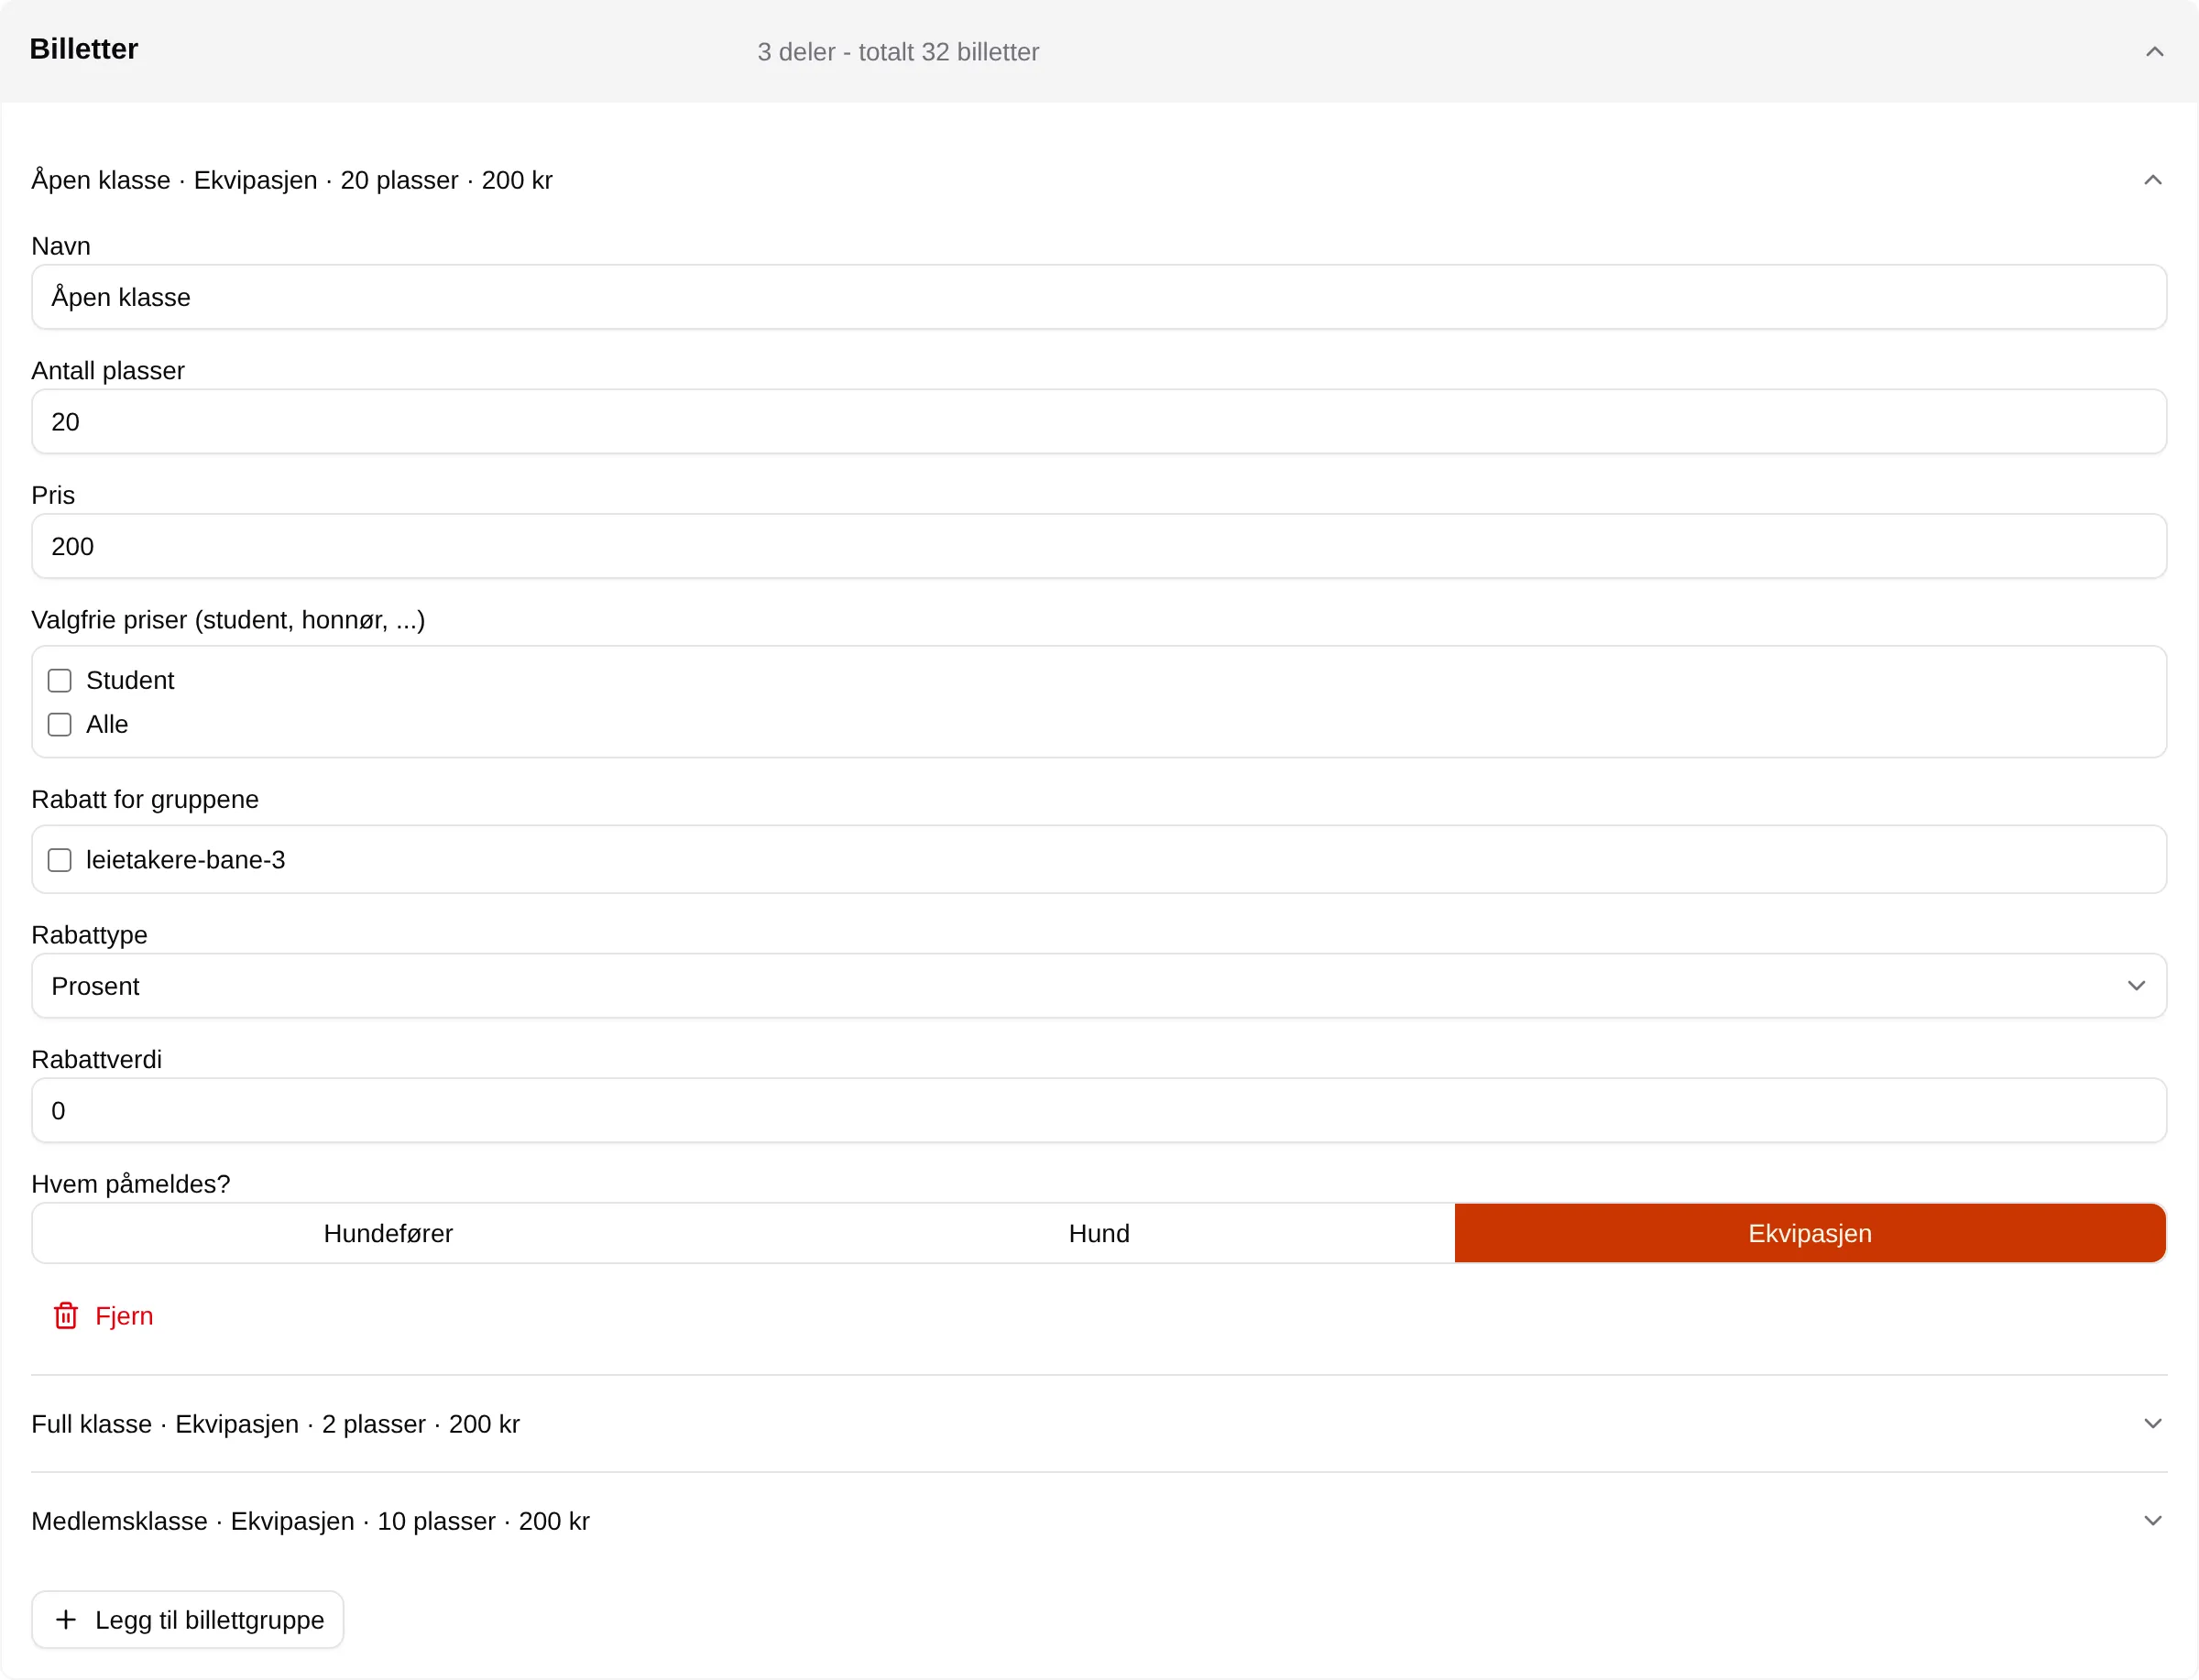Image resolution: width=2199 pixels, height=1680 pixels.
Task: Select Hundefører as who registers
Action: coord(388,1233)
